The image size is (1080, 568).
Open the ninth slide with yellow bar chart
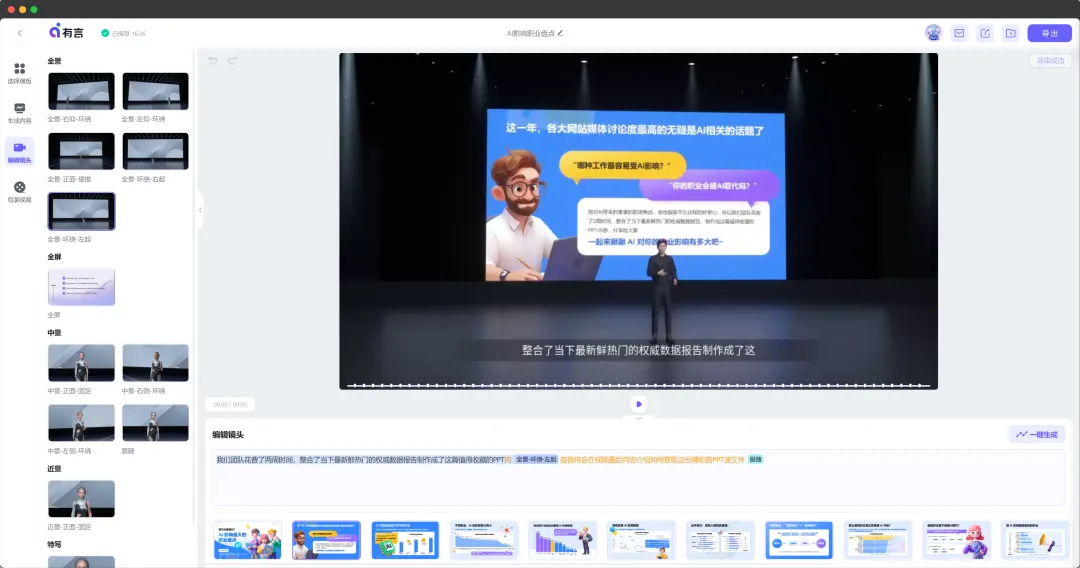tap(878, 540)
